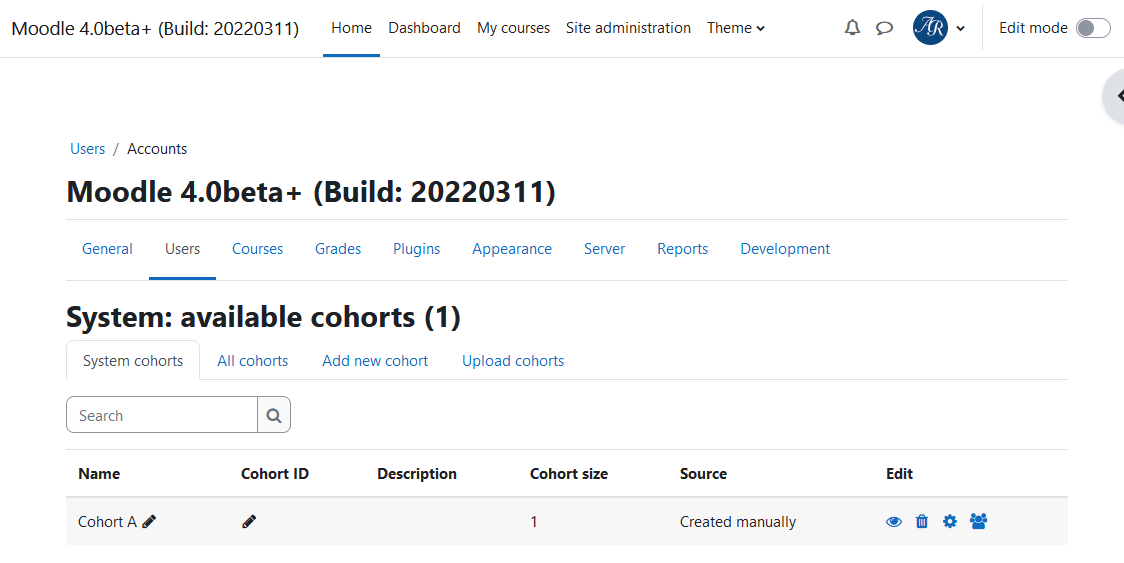This screenshot has height=563, width=1124.
Task: Delete Cohort A with trash icon
Action: 922,521
